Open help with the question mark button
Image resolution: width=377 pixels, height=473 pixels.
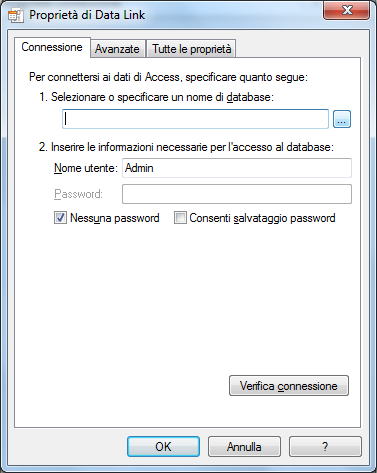(x=325, y=447)
